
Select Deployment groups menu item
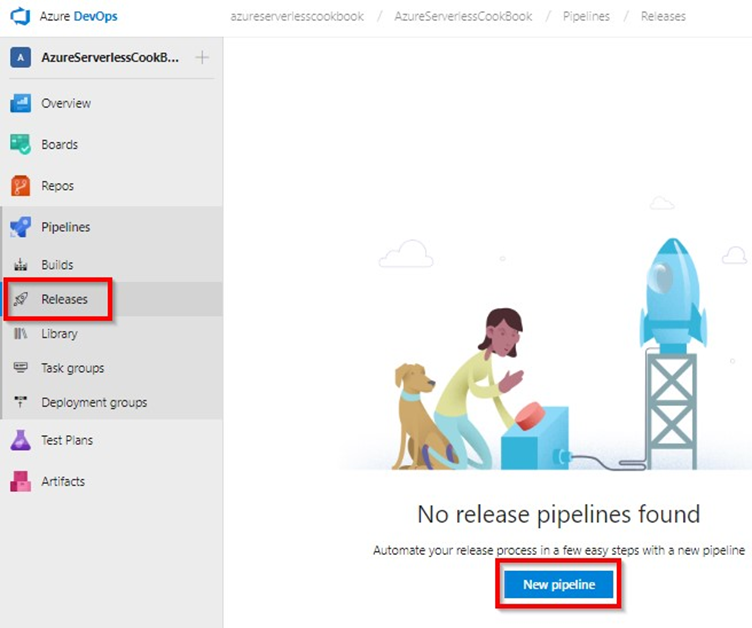click(x=94, y=402)
